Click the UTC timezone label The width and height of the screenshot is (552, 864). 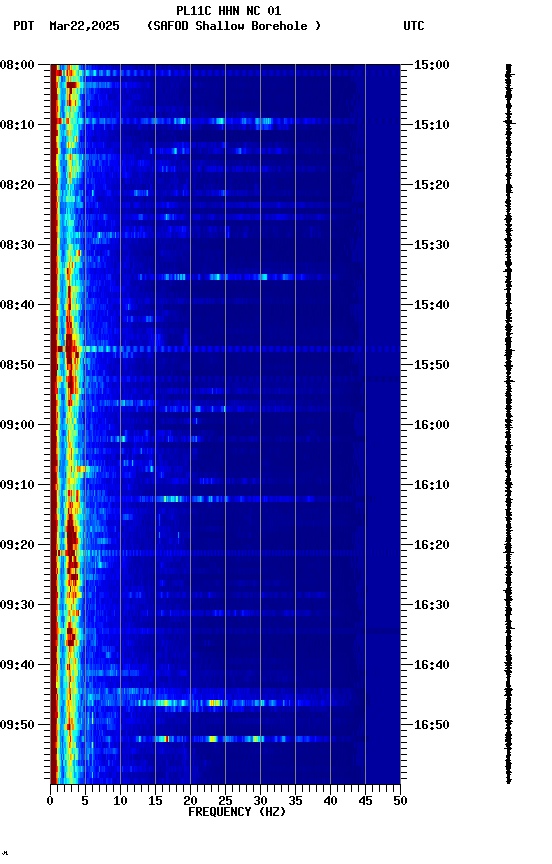point(414,26)
